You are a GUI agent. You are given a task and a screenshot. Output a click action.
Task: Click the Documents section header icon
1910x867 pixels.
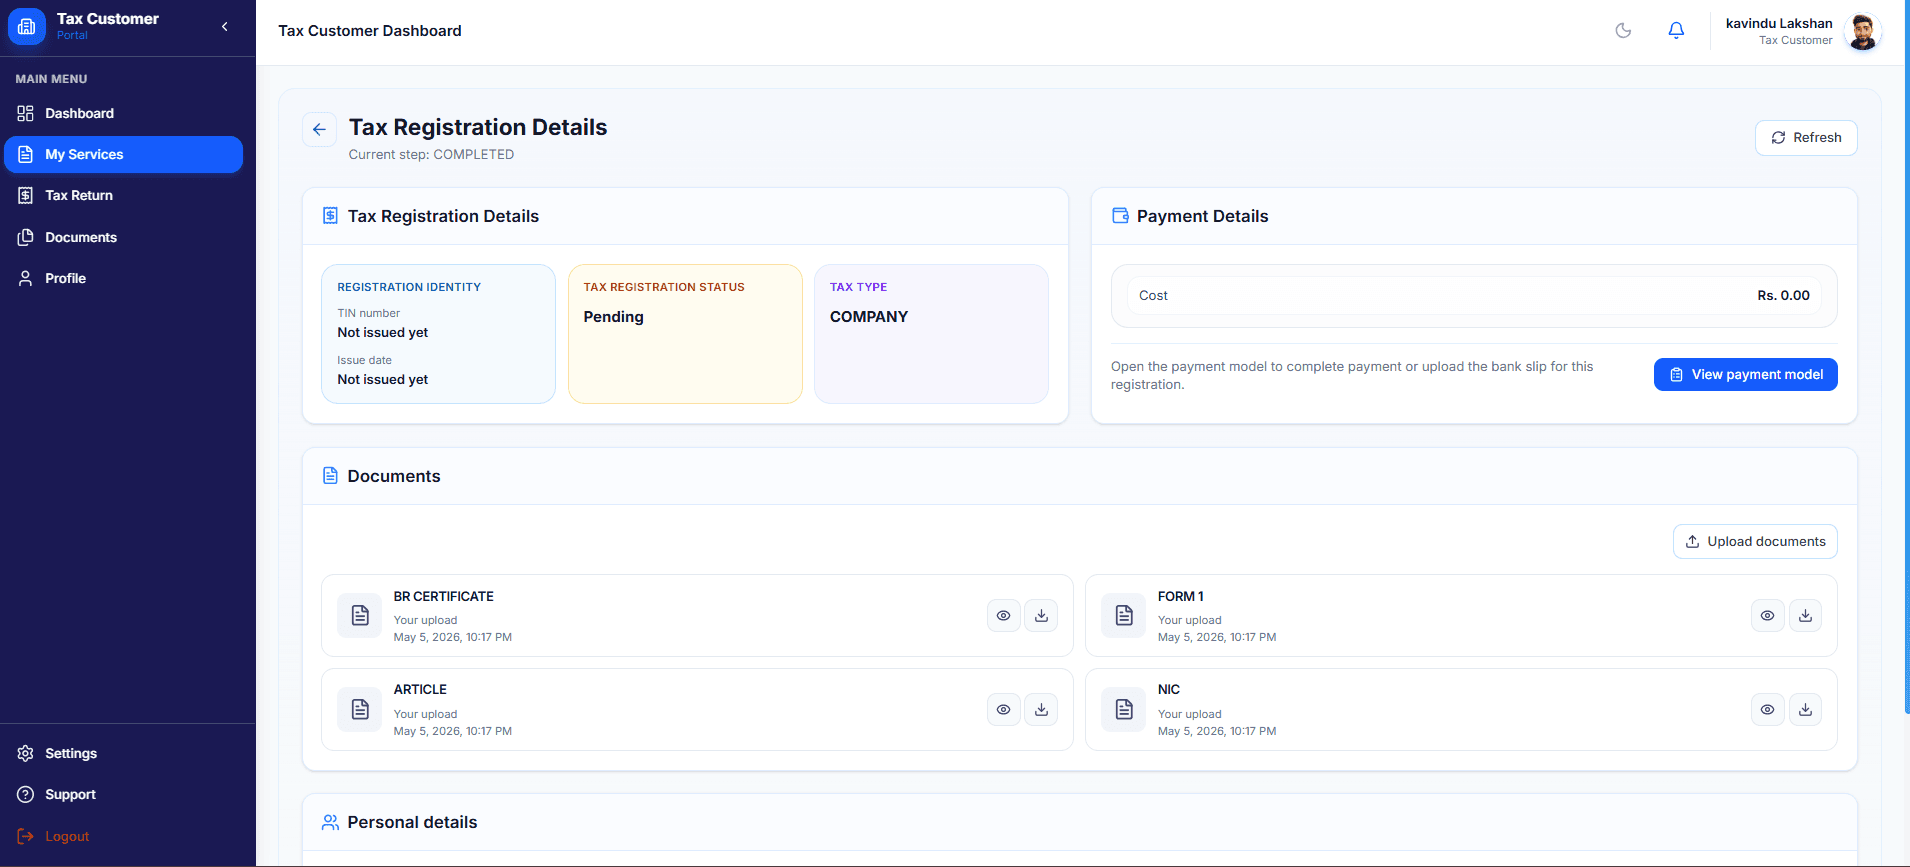click(330, 476)
